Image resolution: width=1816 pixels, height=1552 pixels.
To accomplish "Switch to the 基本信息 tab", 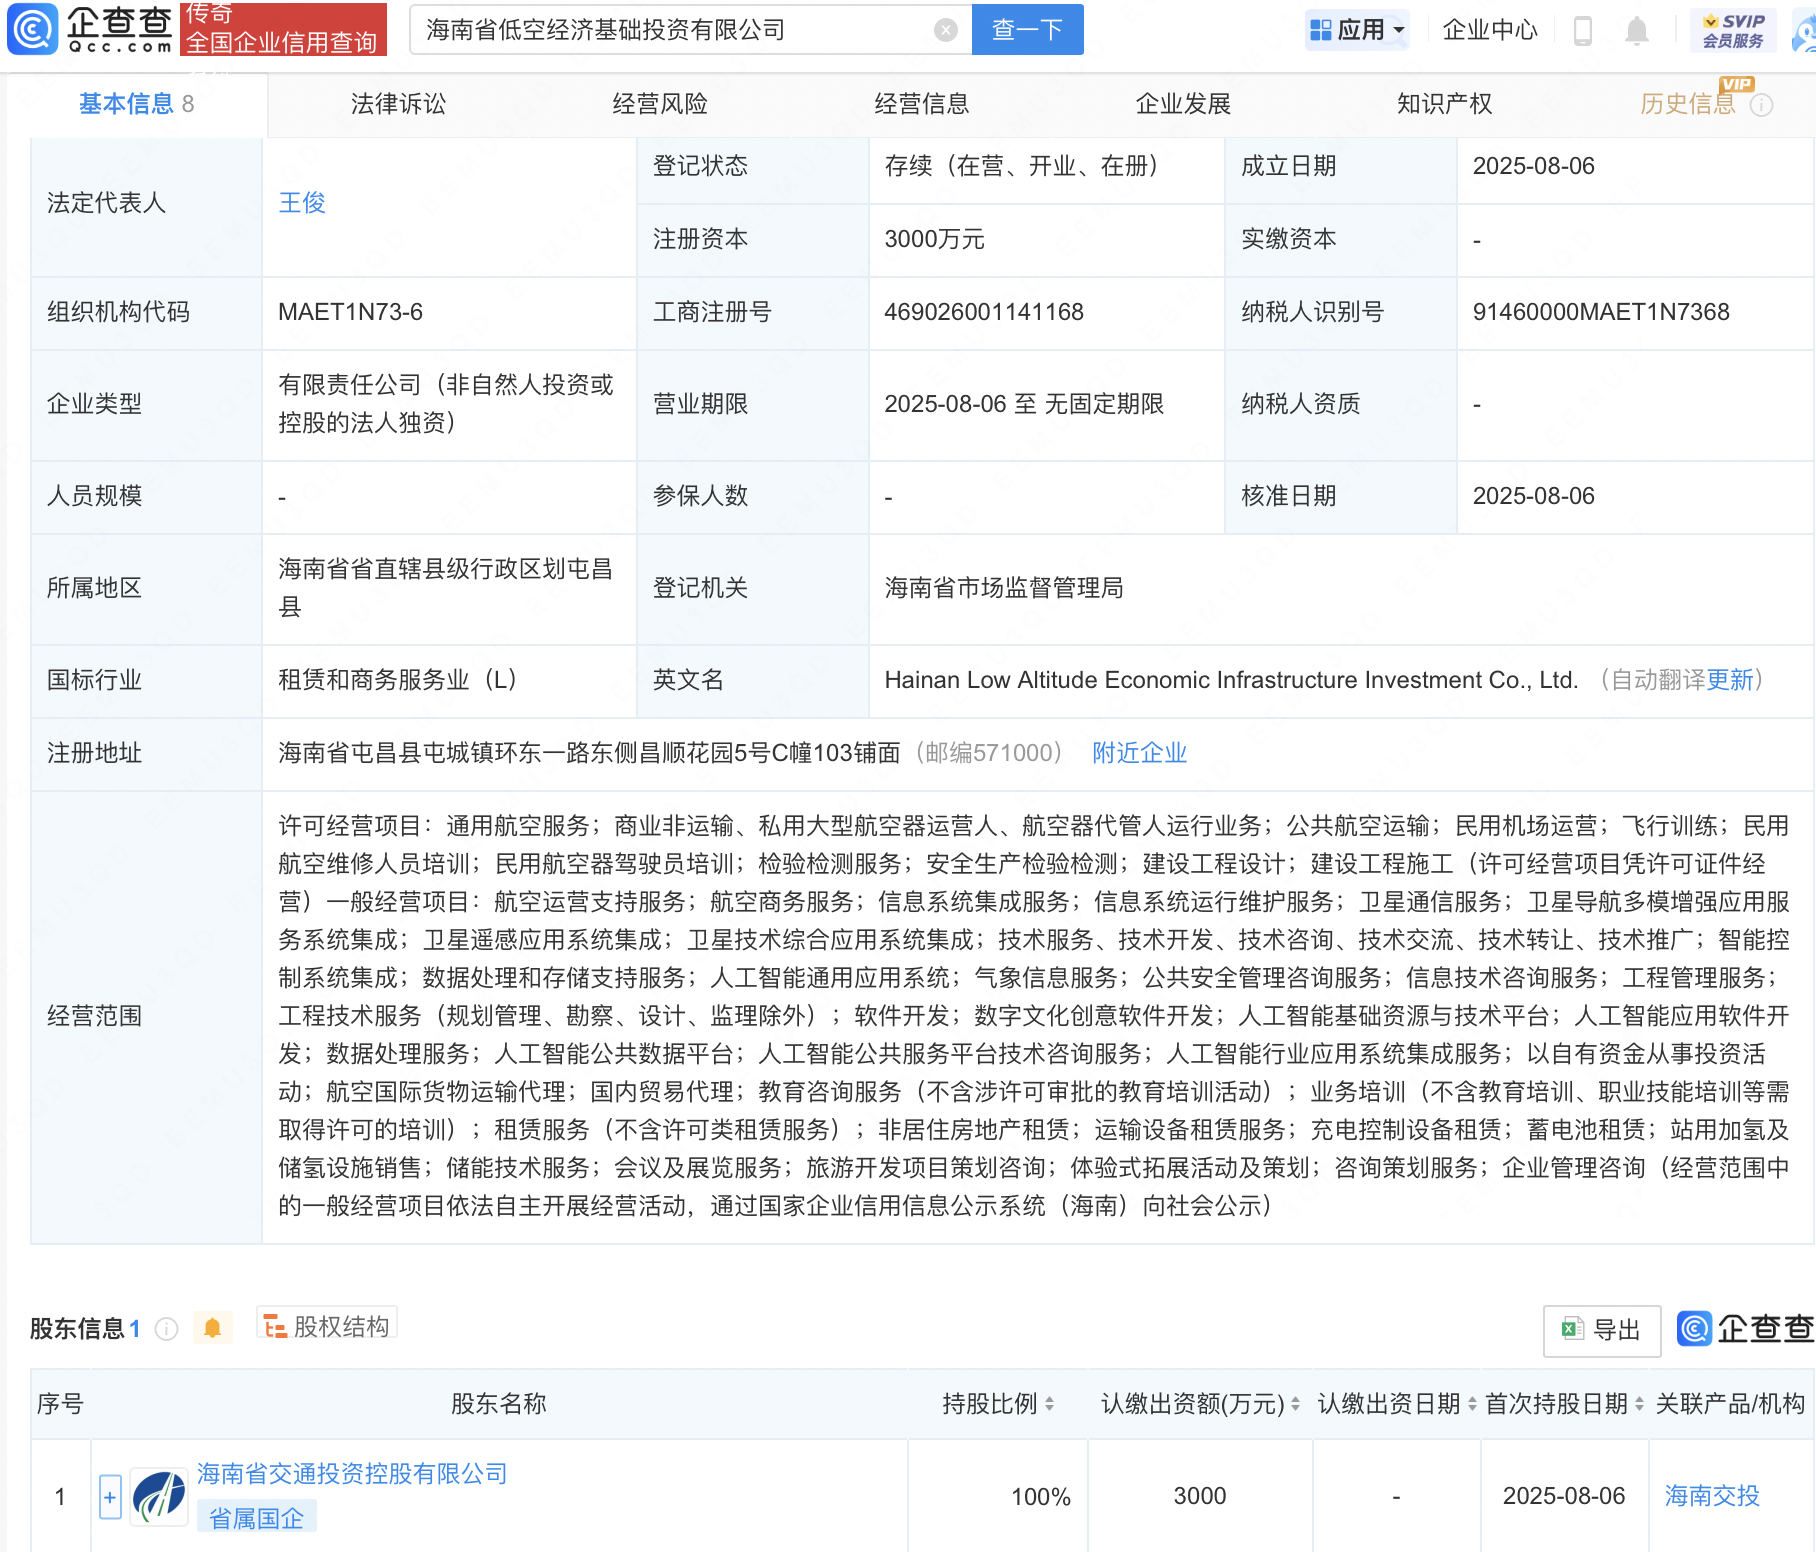I will pyautogui.click(x=137, y=104).
